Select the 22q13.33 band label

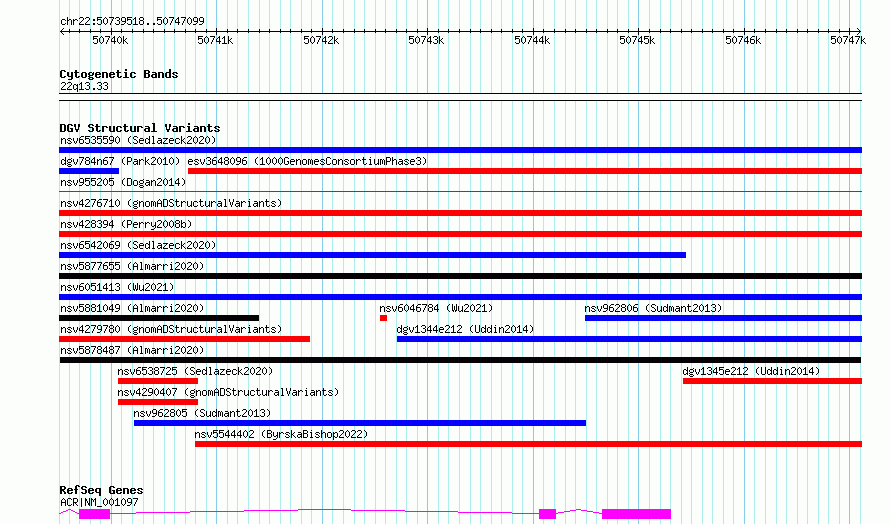[84, 86]
